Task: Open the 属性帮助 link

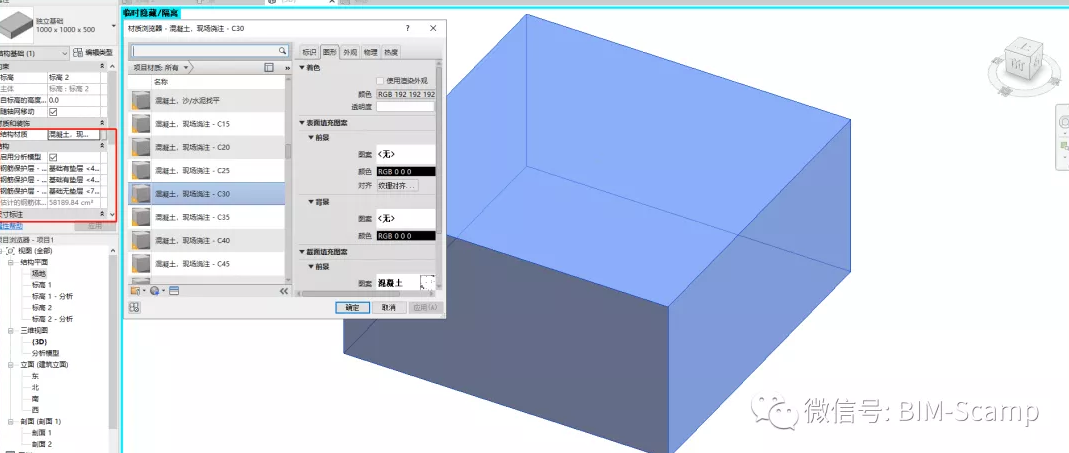Action: pyautogui.click(x=10, y=226)
